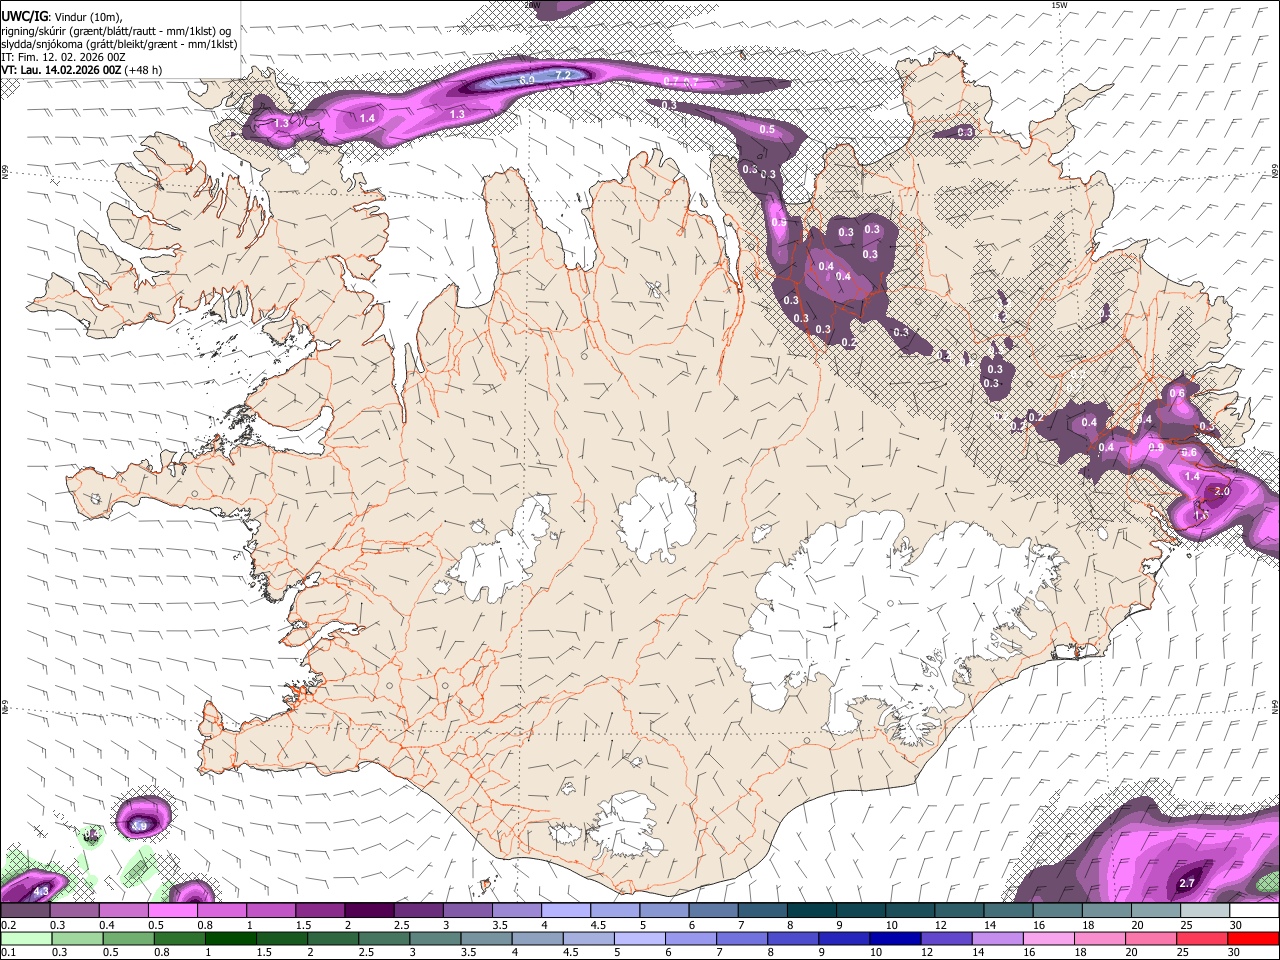Screen dimensions: 1280x960
Task: Click the 7.2 precipitation value in the northern band
Action: point(563,75)
